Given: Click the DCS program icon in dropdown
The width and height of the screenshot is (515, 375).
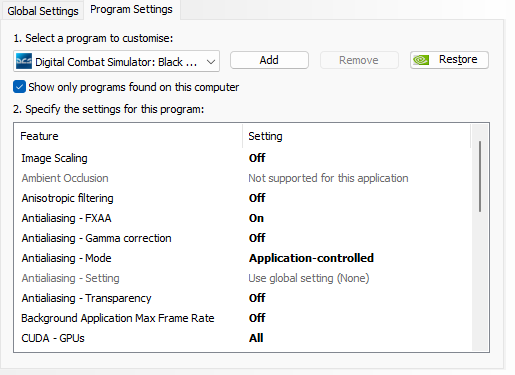Looking at the screenshot, I should pyautogui.click(x=24, y=61).
